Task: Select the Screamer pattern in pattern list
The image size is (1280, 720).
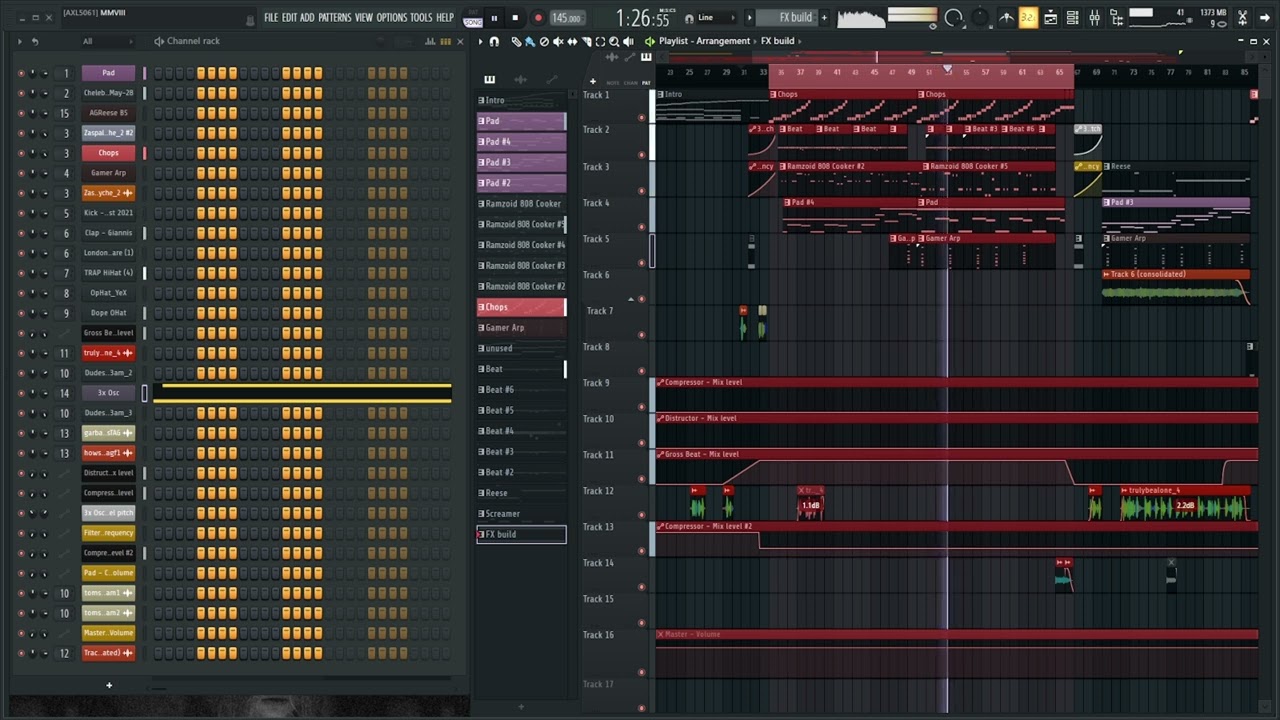Action: click(x=521, y=513)
